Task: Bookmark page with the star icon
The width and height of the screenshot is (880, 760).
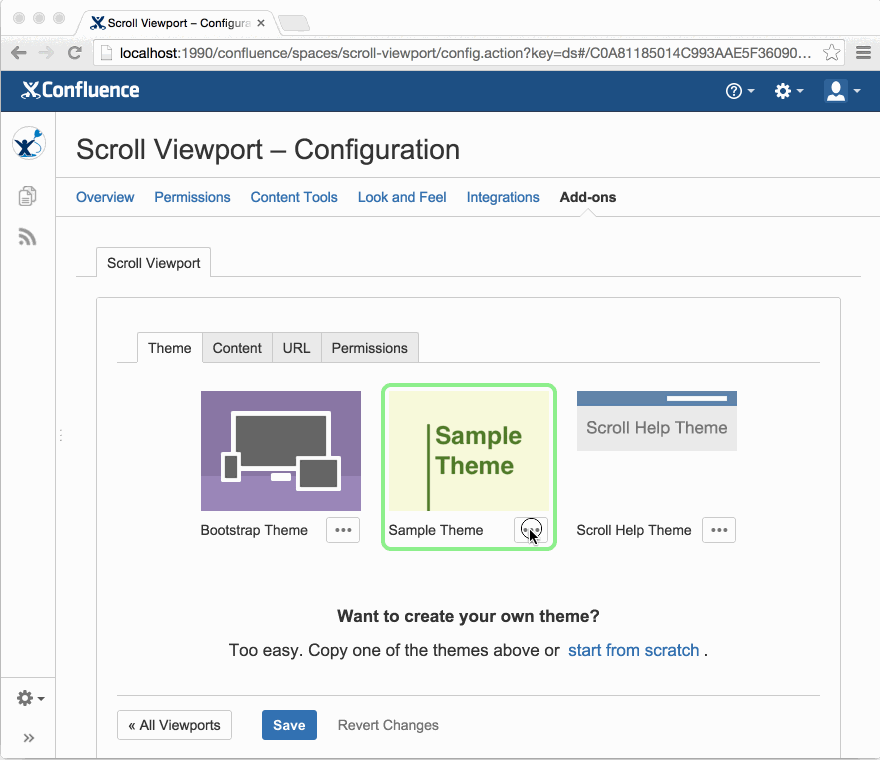Action: click(x=831, y=53)
